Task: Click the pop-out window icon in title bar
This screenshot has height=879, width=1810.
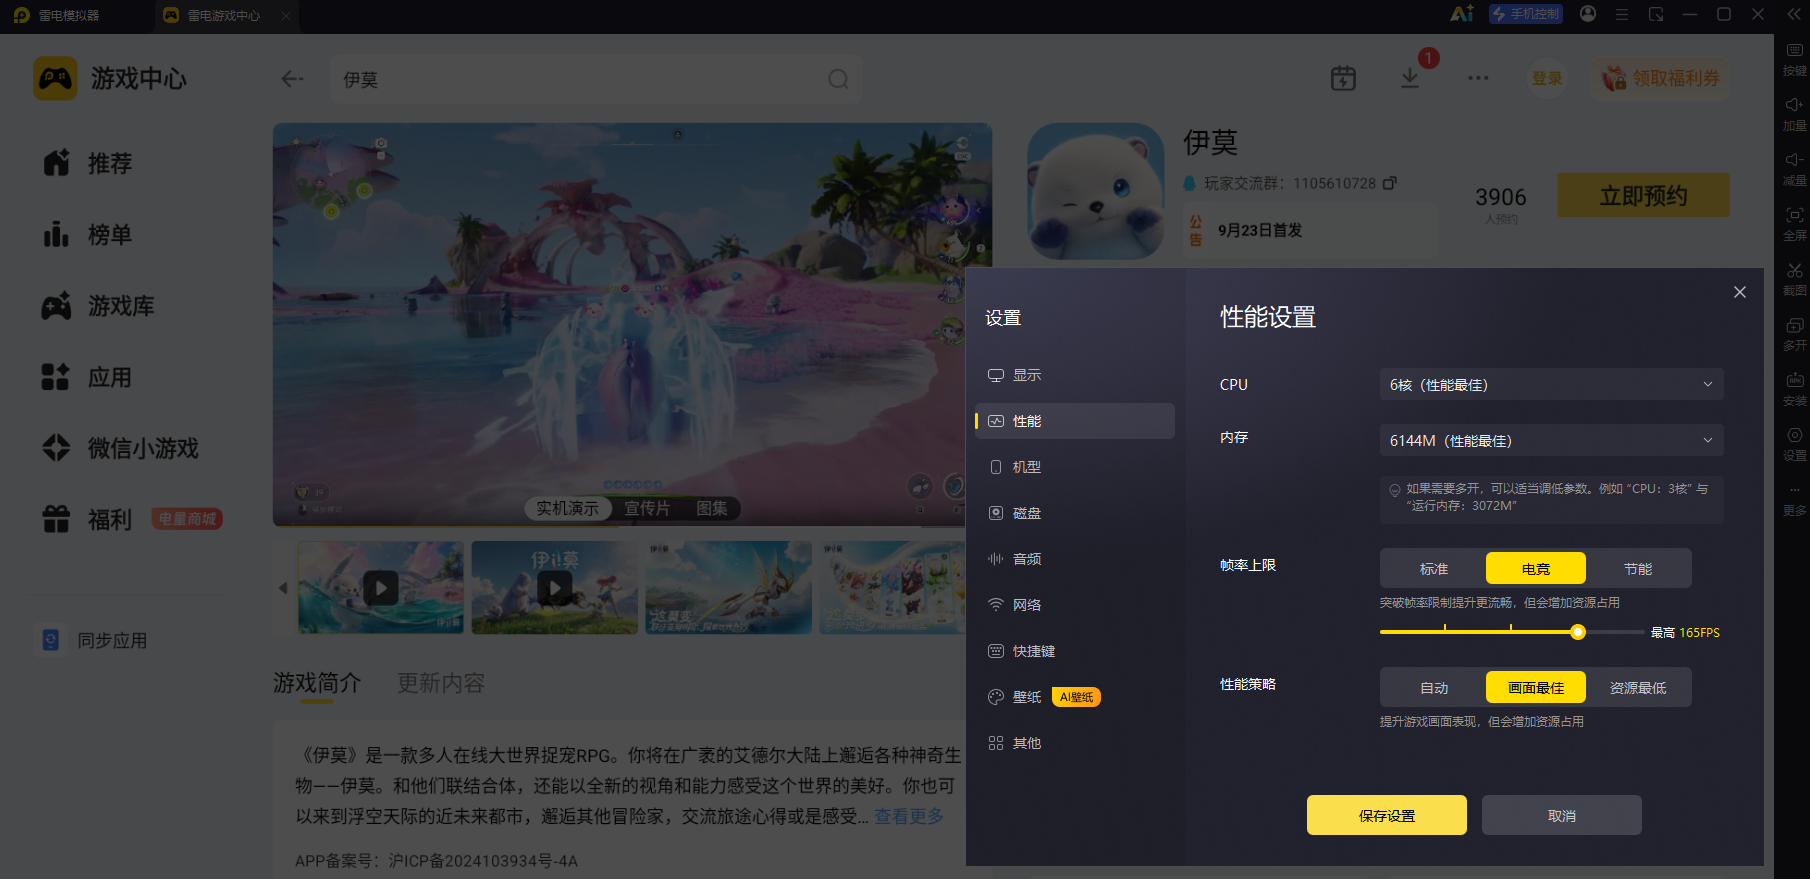Action: click(x=1656, y=14)
